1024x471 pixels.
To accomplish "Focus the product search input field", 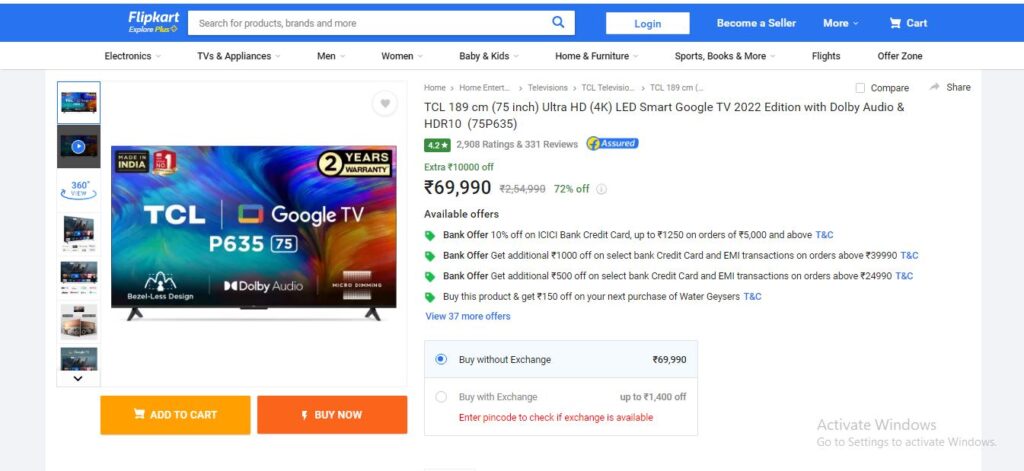I will [369, 23].
